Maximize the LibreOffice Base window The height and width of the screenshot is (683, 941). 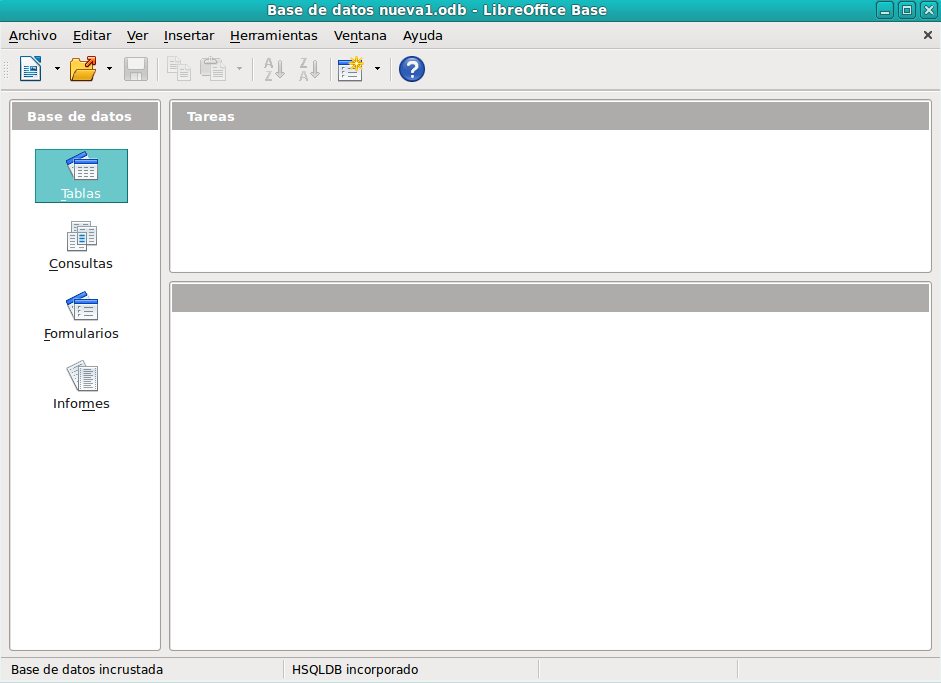pyautogui.click(x=907, y=10)
